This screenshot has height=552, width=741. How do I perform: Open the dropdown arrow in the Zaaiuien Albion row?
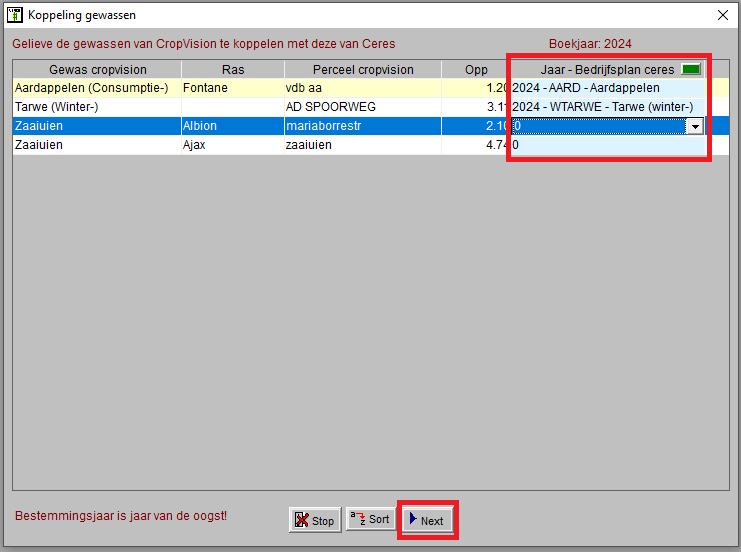(x=695, y=126)
